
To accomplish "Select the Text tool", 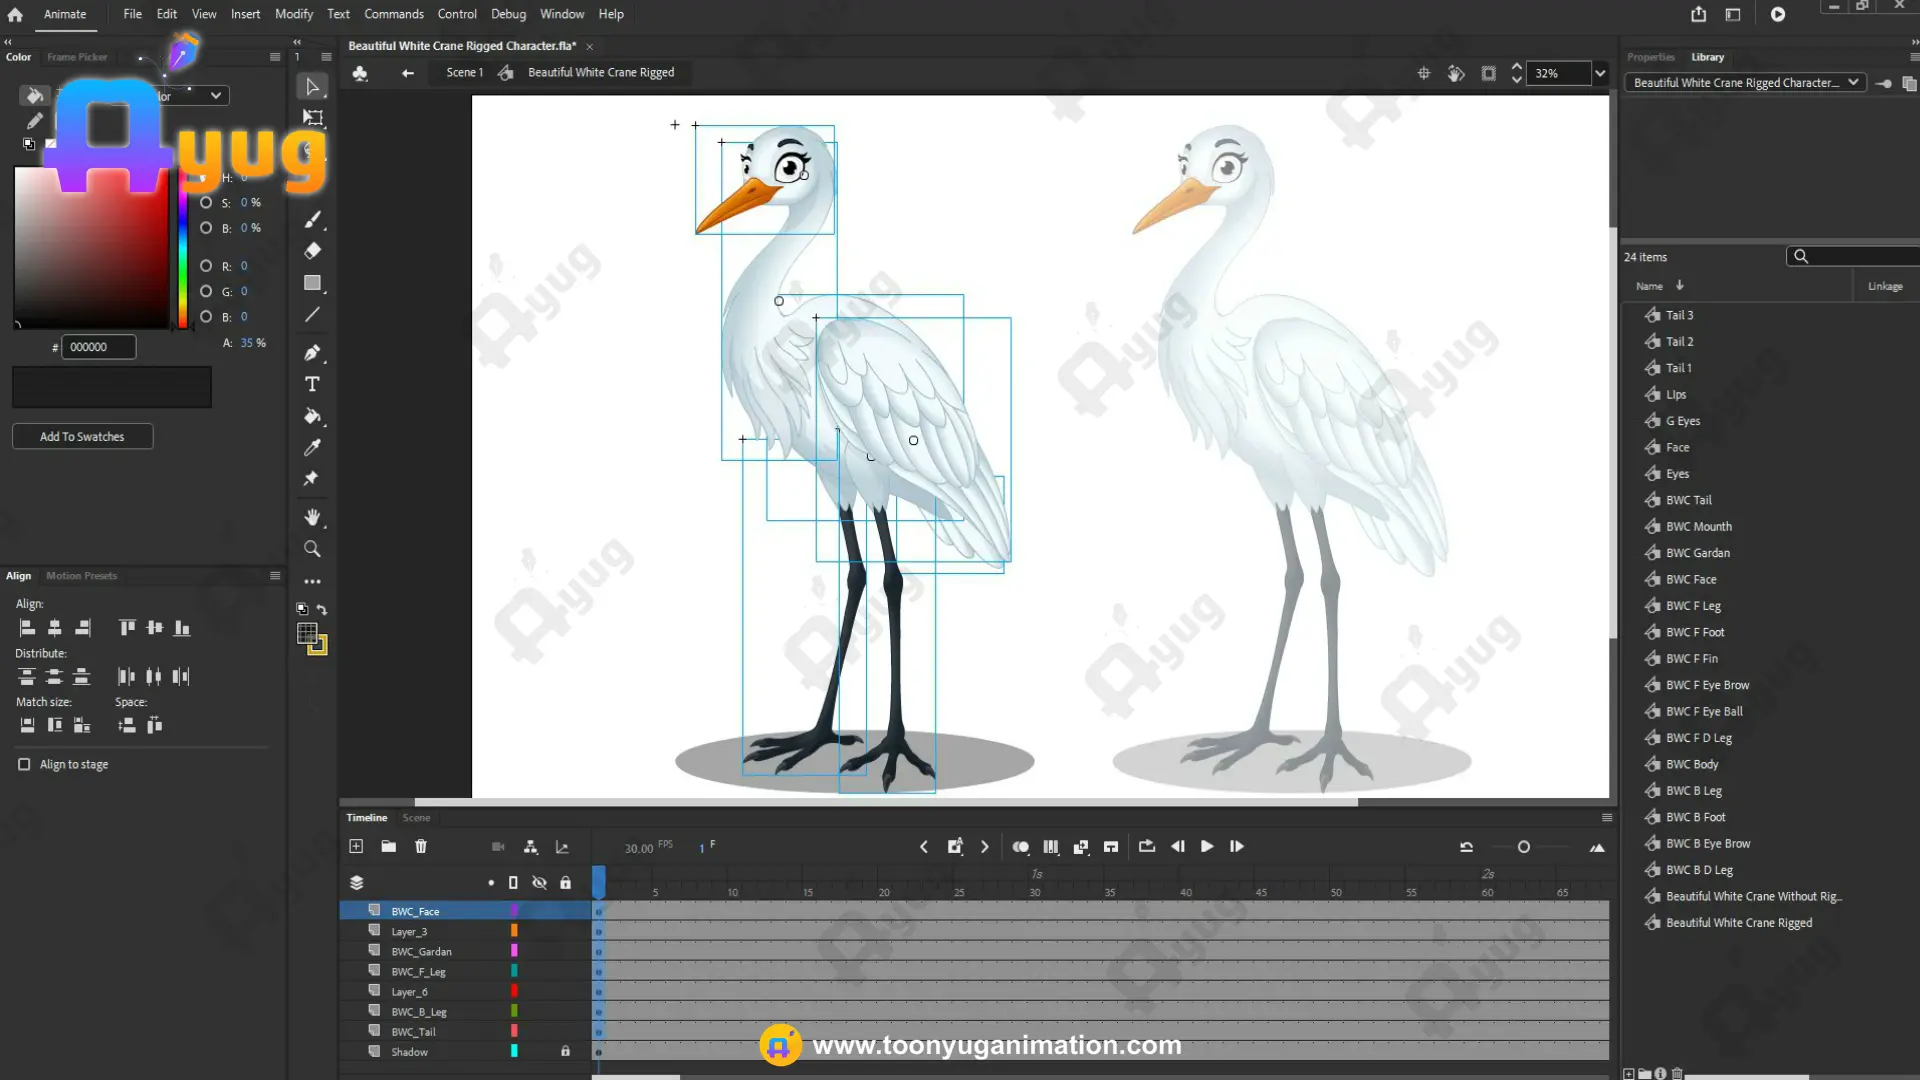I will coord(312,384).
